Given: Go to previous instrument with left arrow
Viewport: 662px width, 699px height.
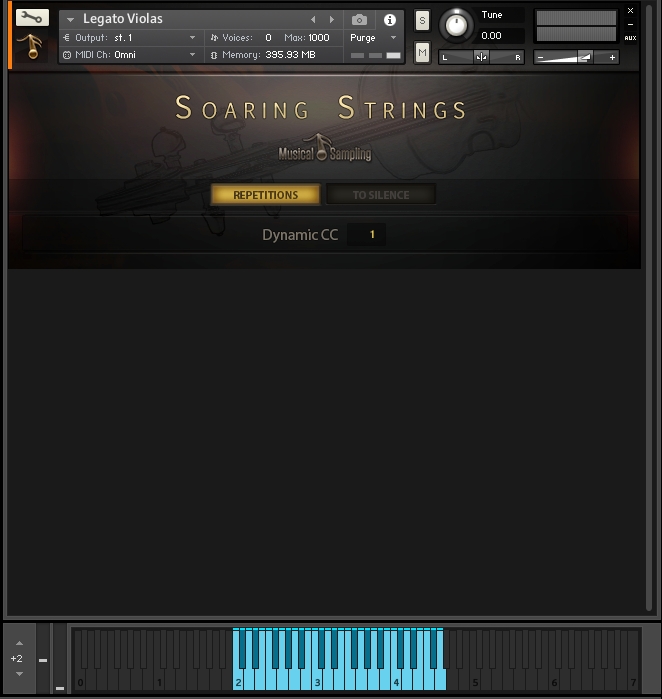Looking at the screenshot, I should click(313, 20).
